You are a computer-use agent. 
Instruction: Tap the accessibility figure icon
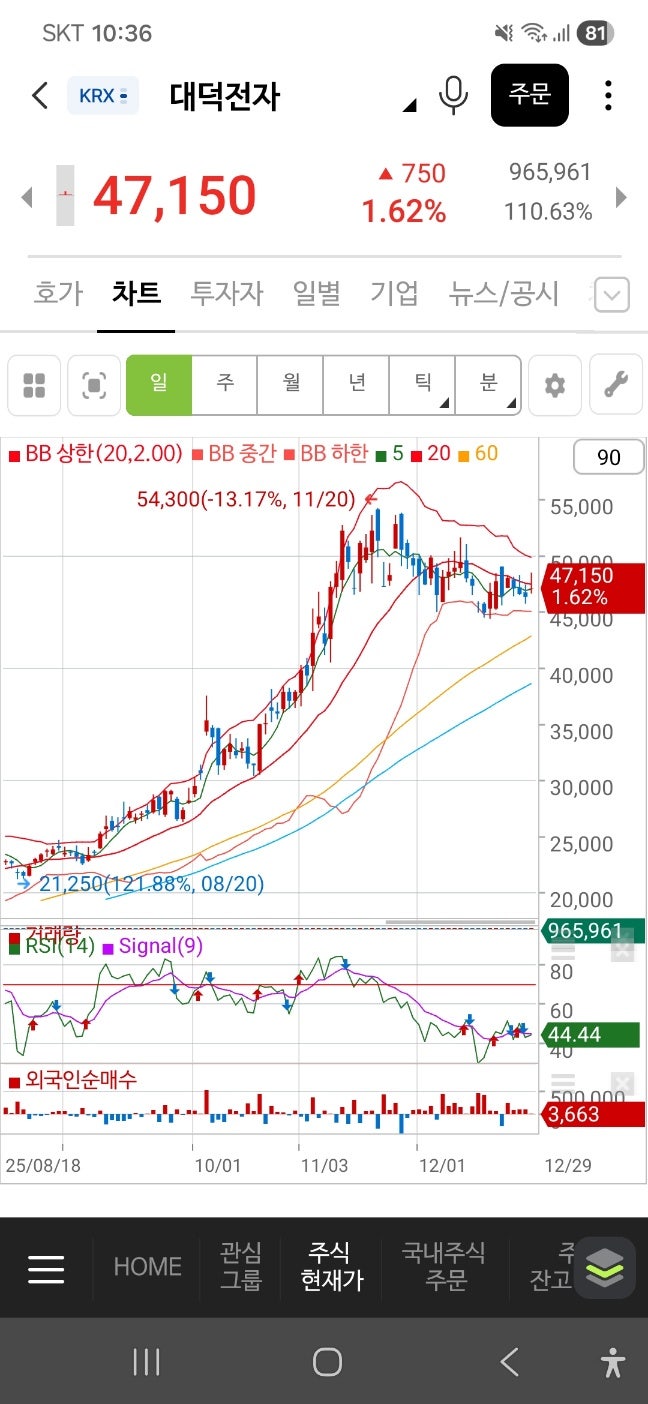[x=613, y=1363]
